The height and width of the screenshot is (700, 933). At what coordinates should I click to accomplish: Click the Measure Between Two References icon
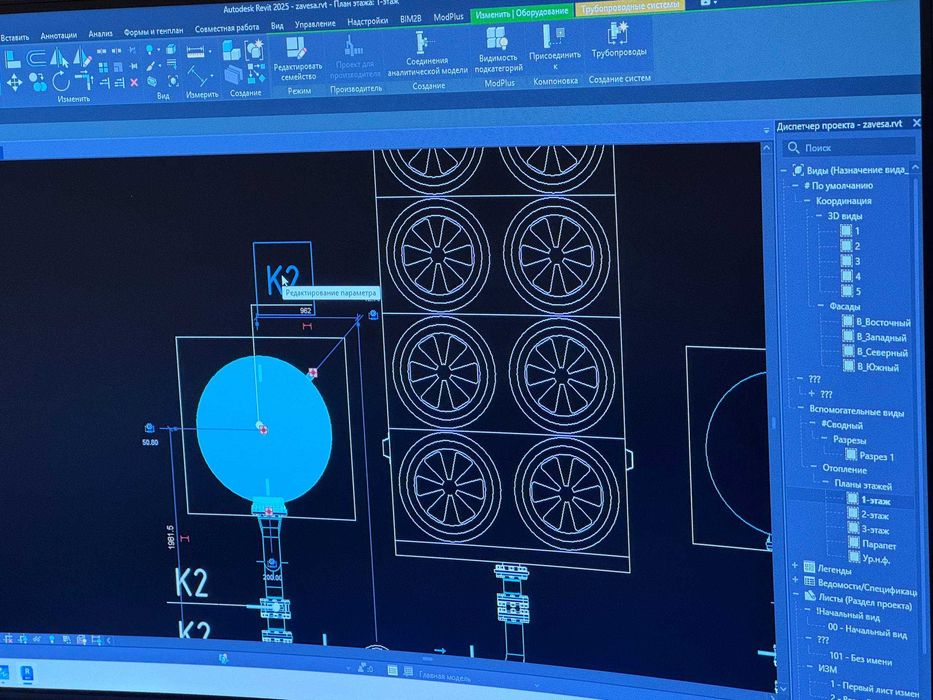click(x=199, y=76)
